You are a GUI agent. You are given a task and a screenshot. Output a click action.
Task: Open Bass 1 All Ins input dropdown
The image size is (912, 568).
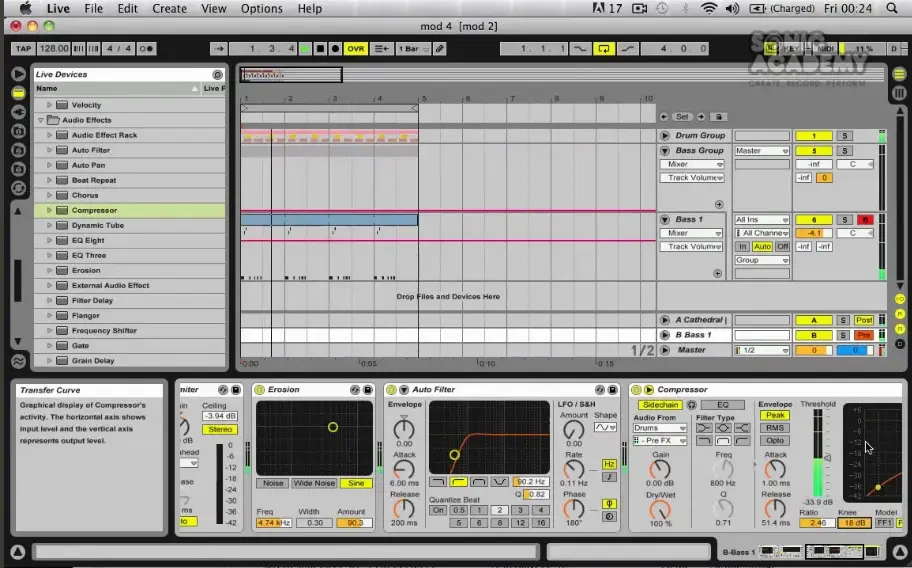pyautogui.click(x=761, y=220)
